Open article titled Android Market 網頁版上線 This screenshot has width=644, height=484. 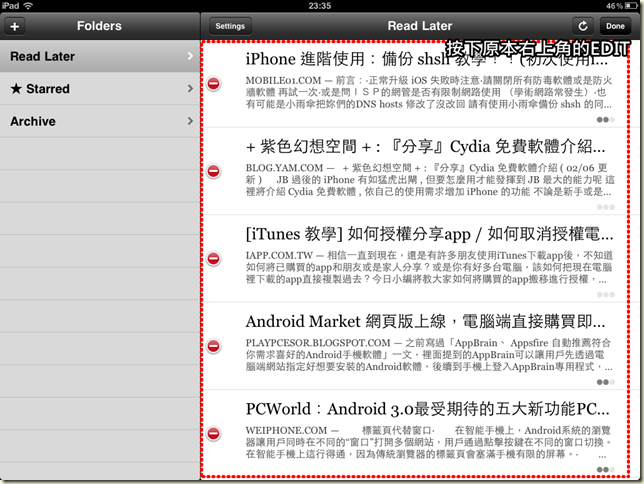425,321
